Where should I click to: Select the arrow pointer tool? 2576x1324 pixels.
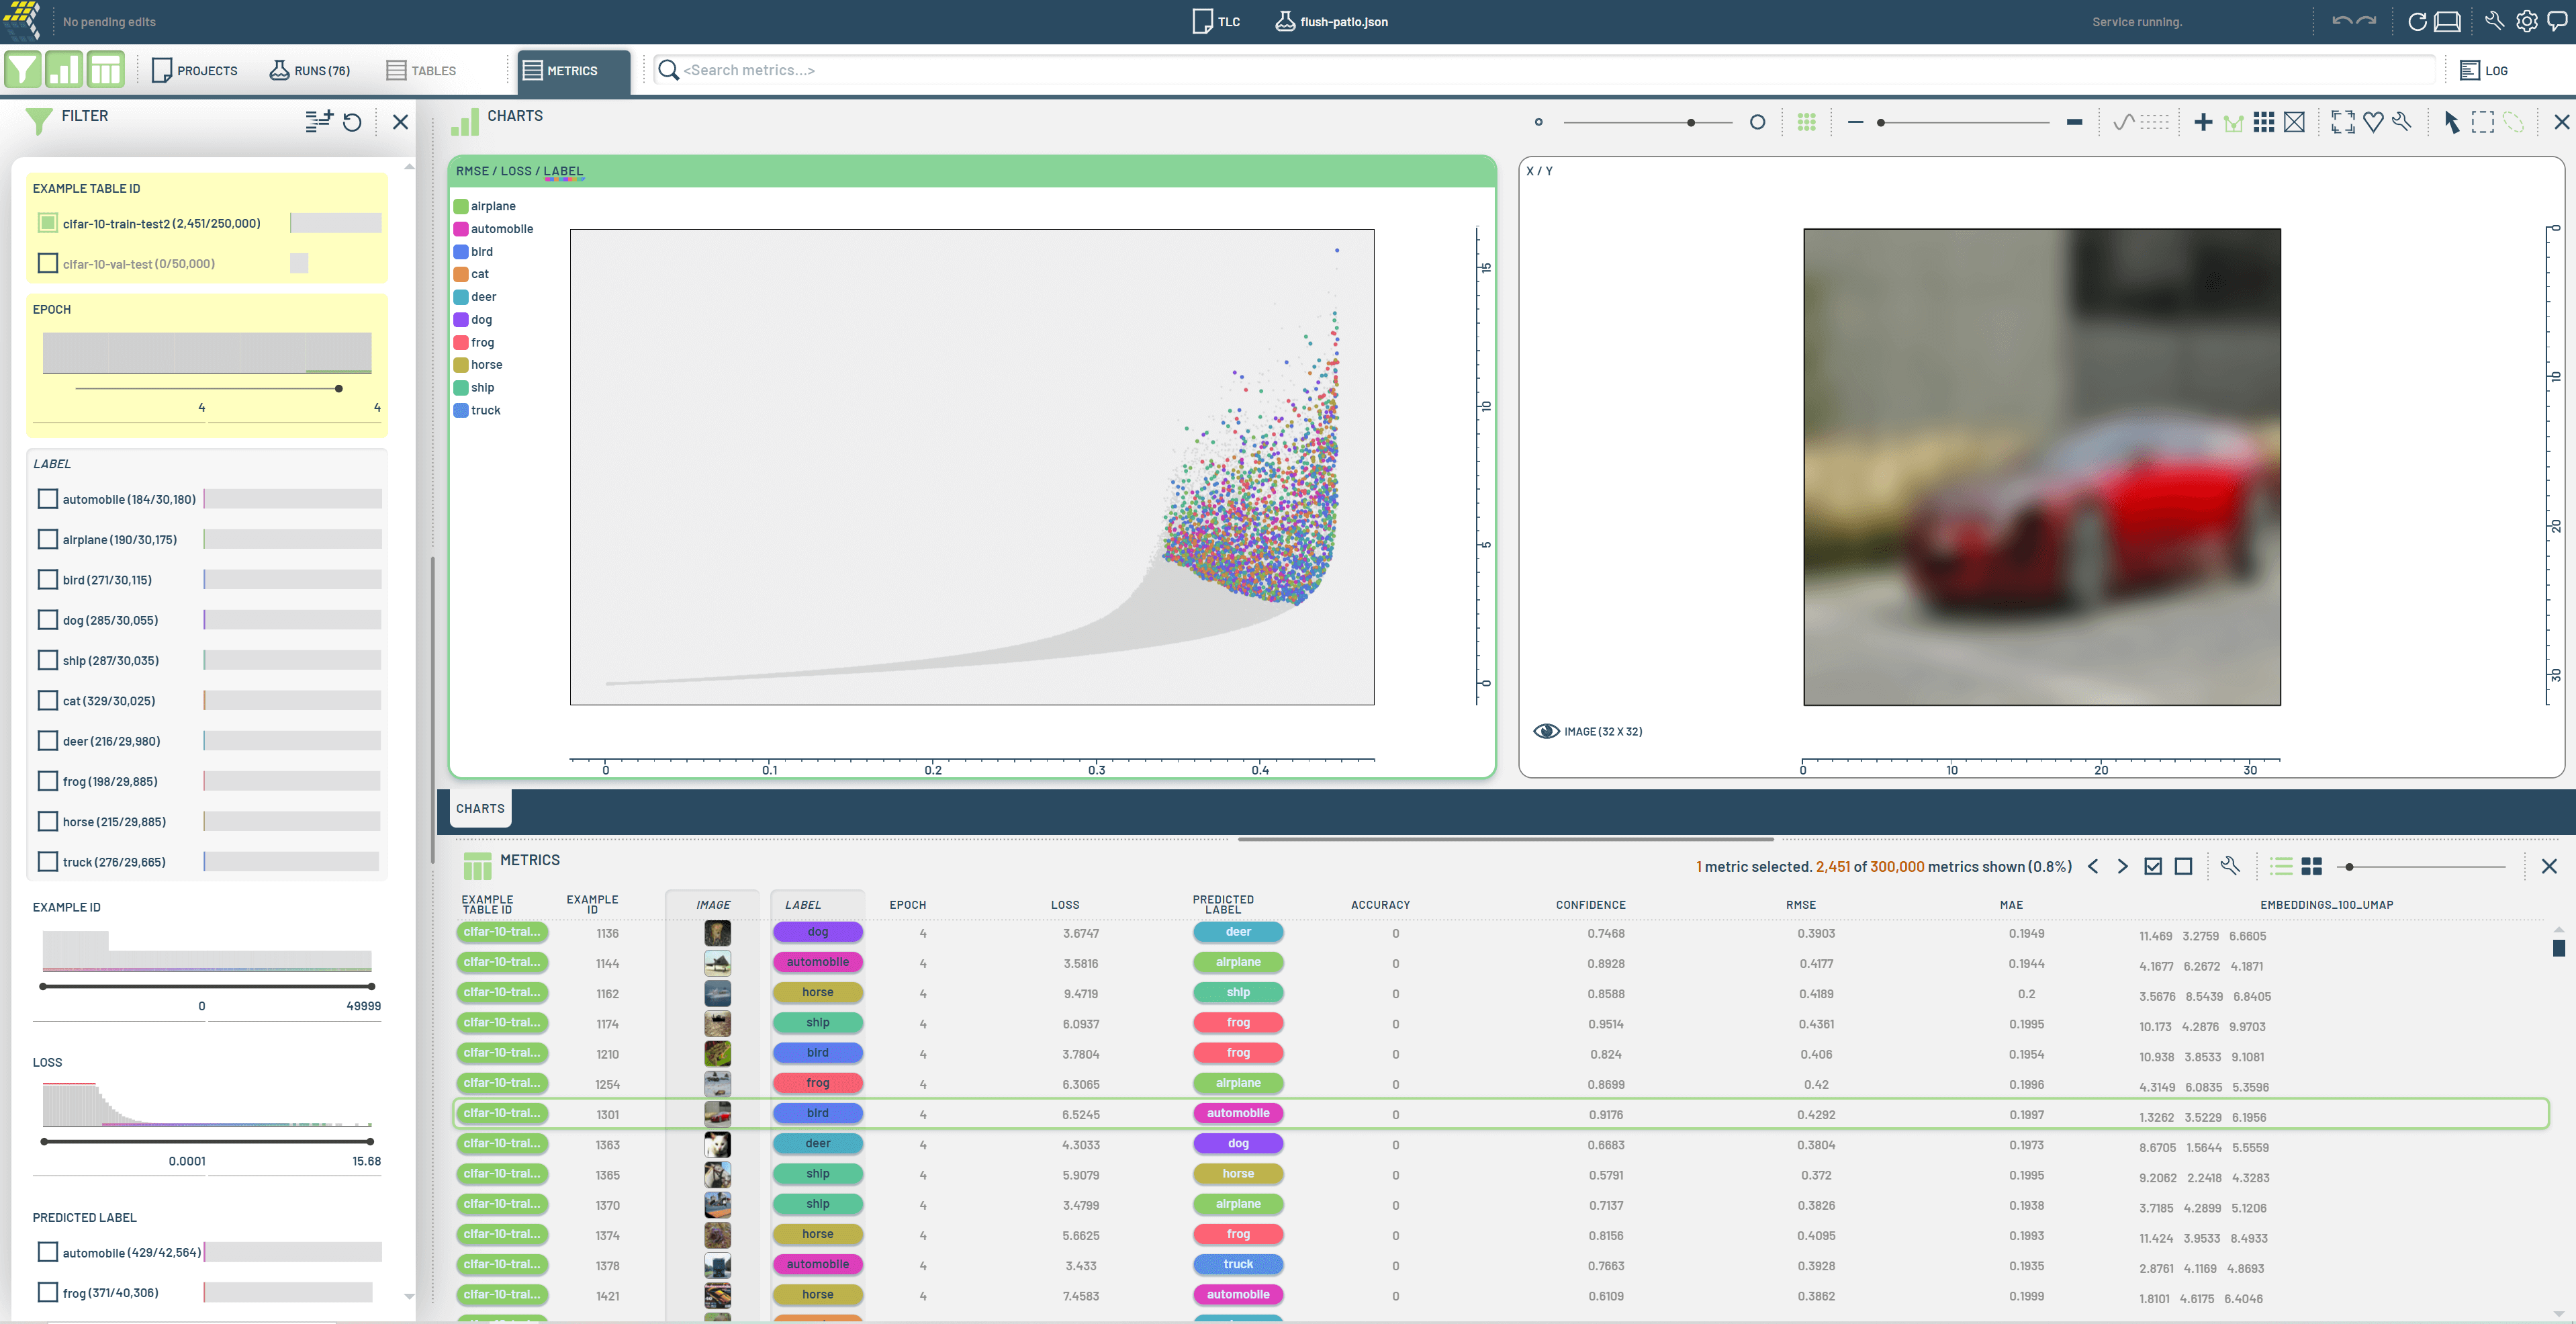click(2452, 122)
